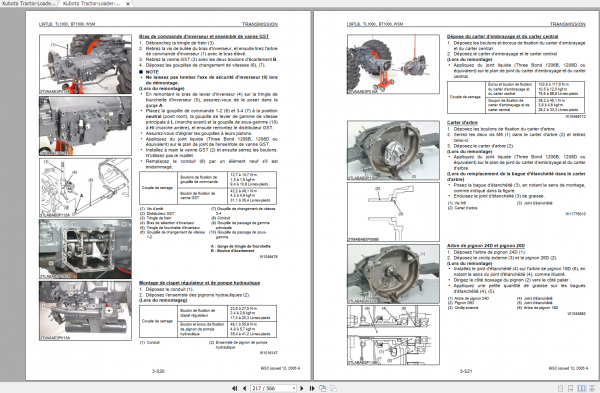
Task: Click 'KiSC issued 12, 2005 A' on left page
Action: coord(280,368)
